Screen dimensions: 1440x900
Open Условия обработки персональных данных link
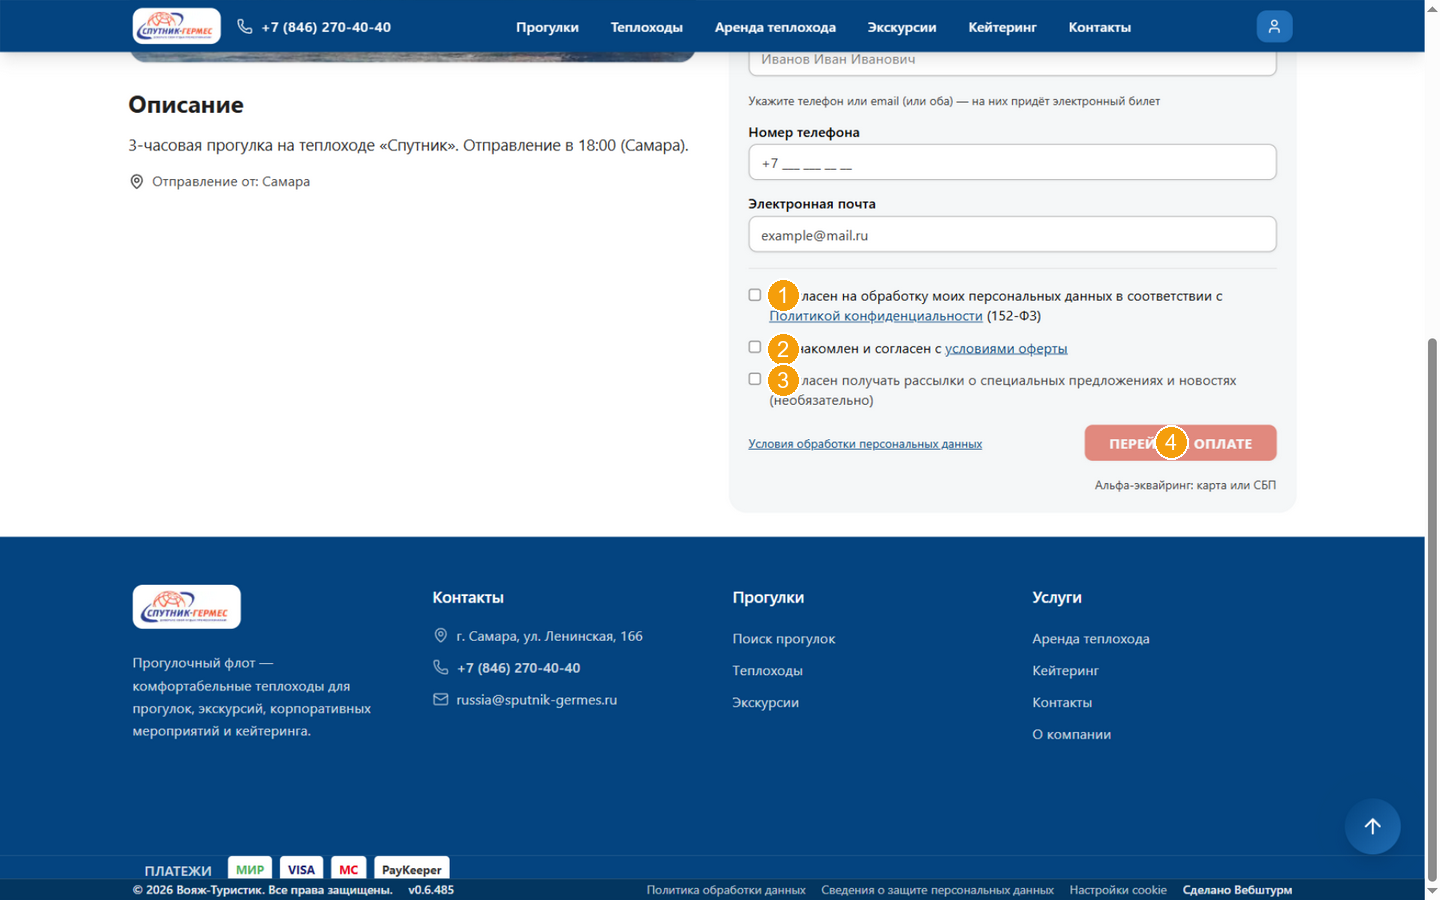coord(865,444)
